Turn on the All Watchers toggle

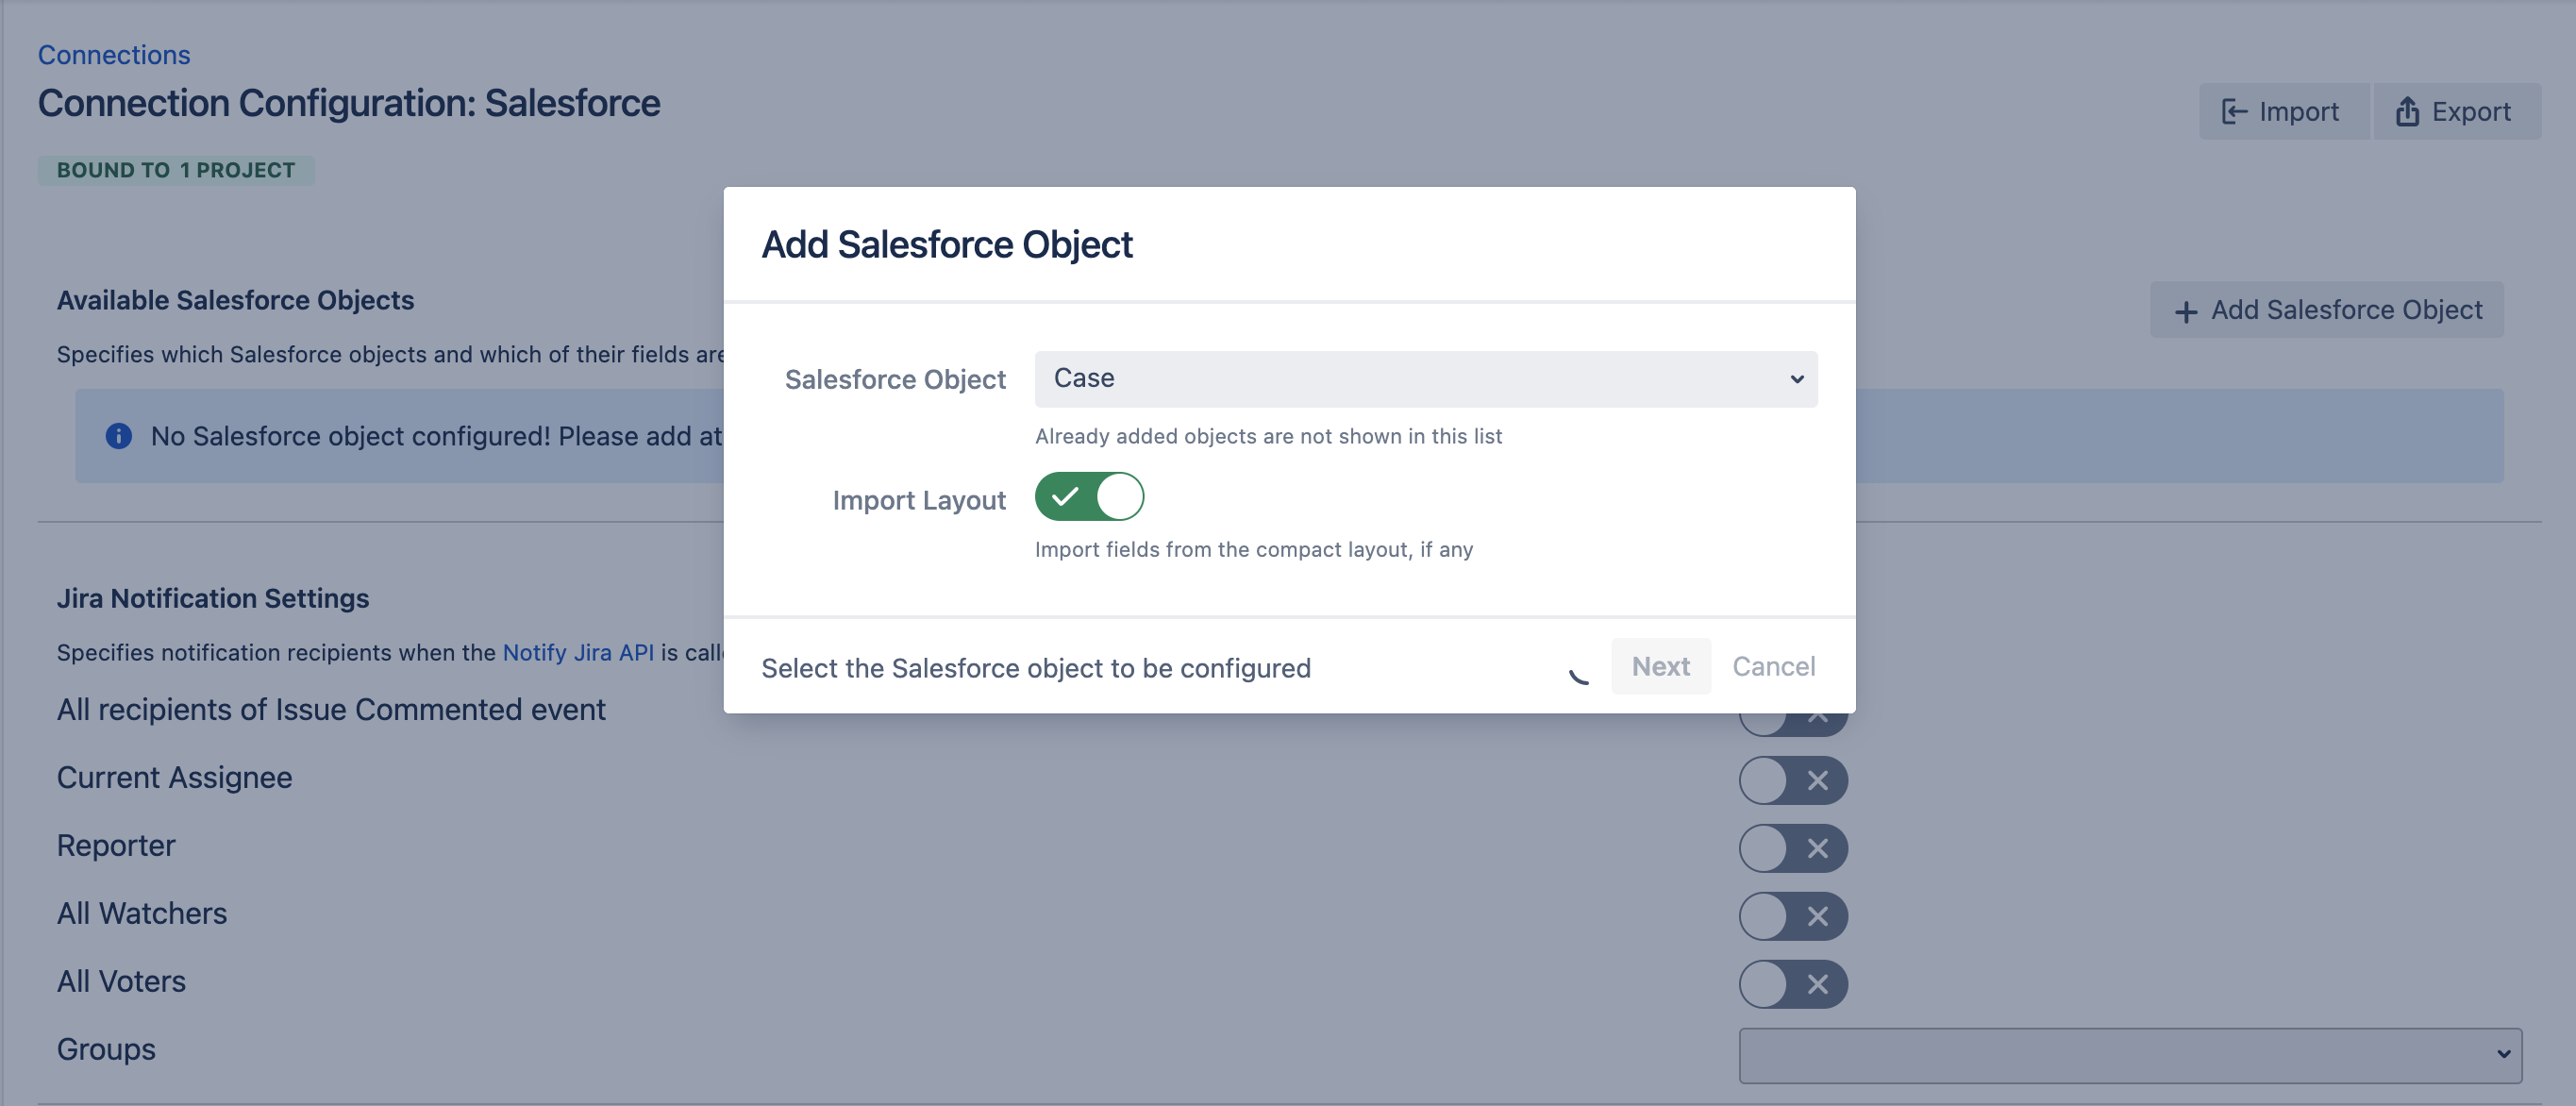coord(1793,916)
